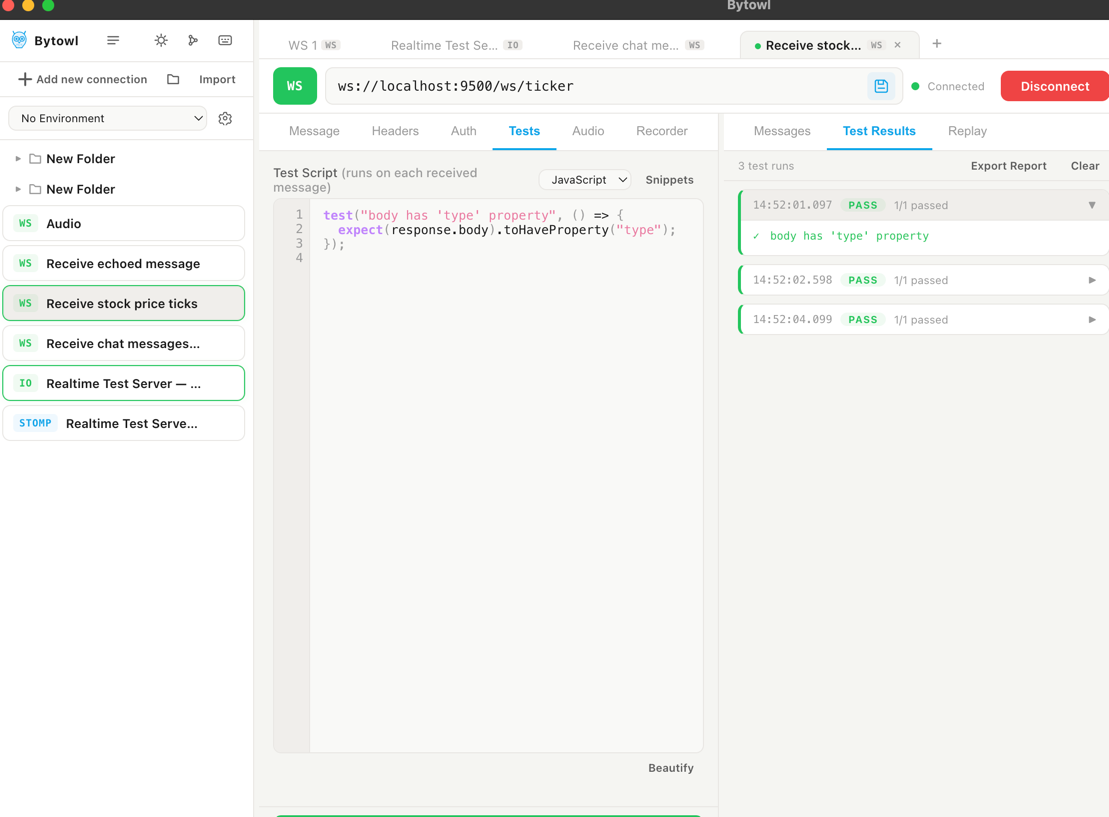Clear the test results
Viewport: 1109px width, 817px height.
(1085, 166)
